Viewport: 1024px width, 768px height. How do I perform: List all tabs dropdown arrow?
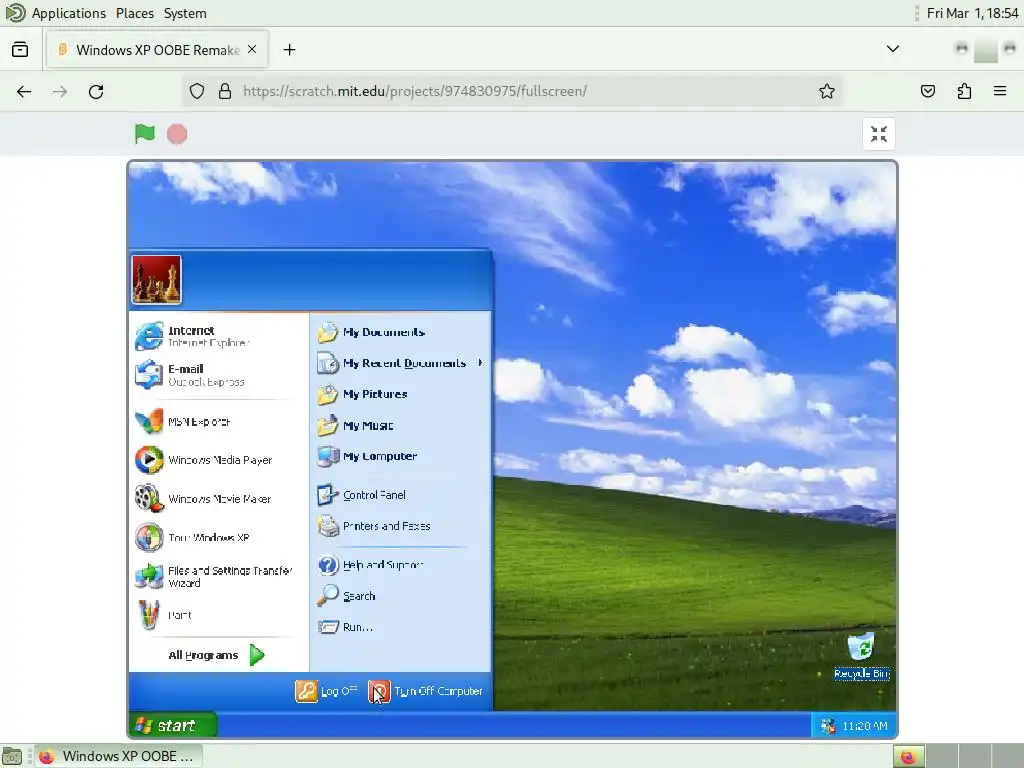pyautogui.click(x=893, y=49)
